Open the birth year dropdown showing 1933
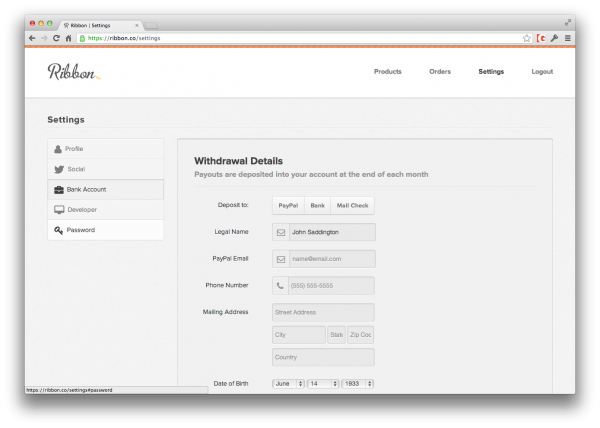 click(x=357, y=384)
